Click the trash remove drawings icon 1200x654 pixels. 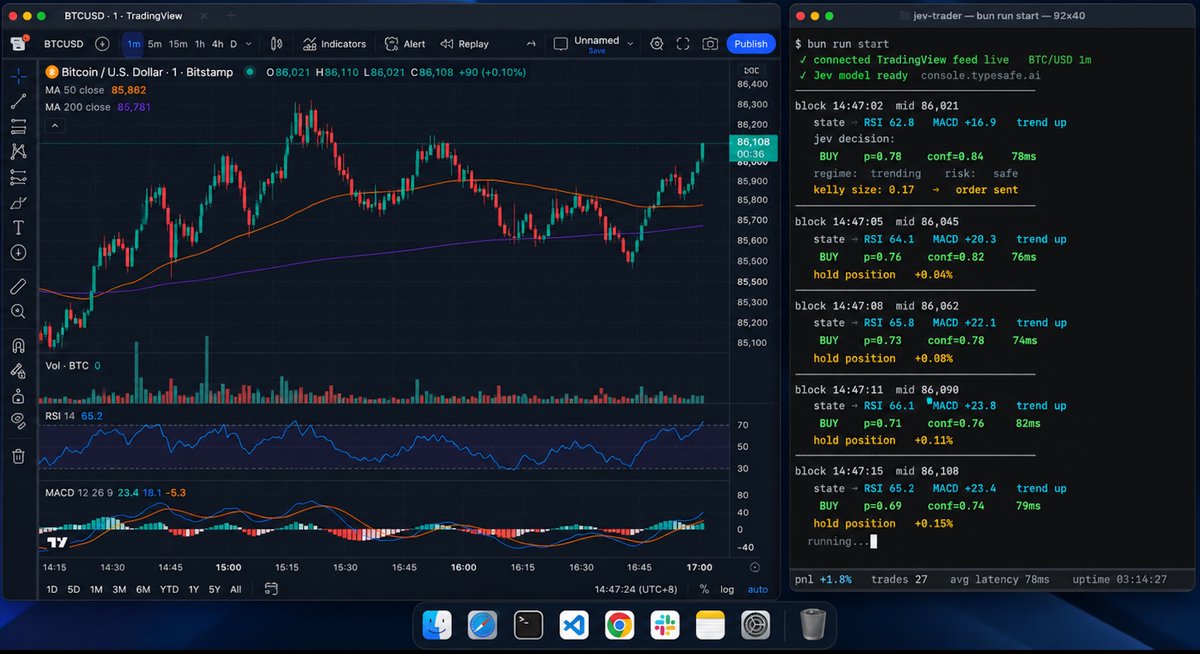pos(18,456)
